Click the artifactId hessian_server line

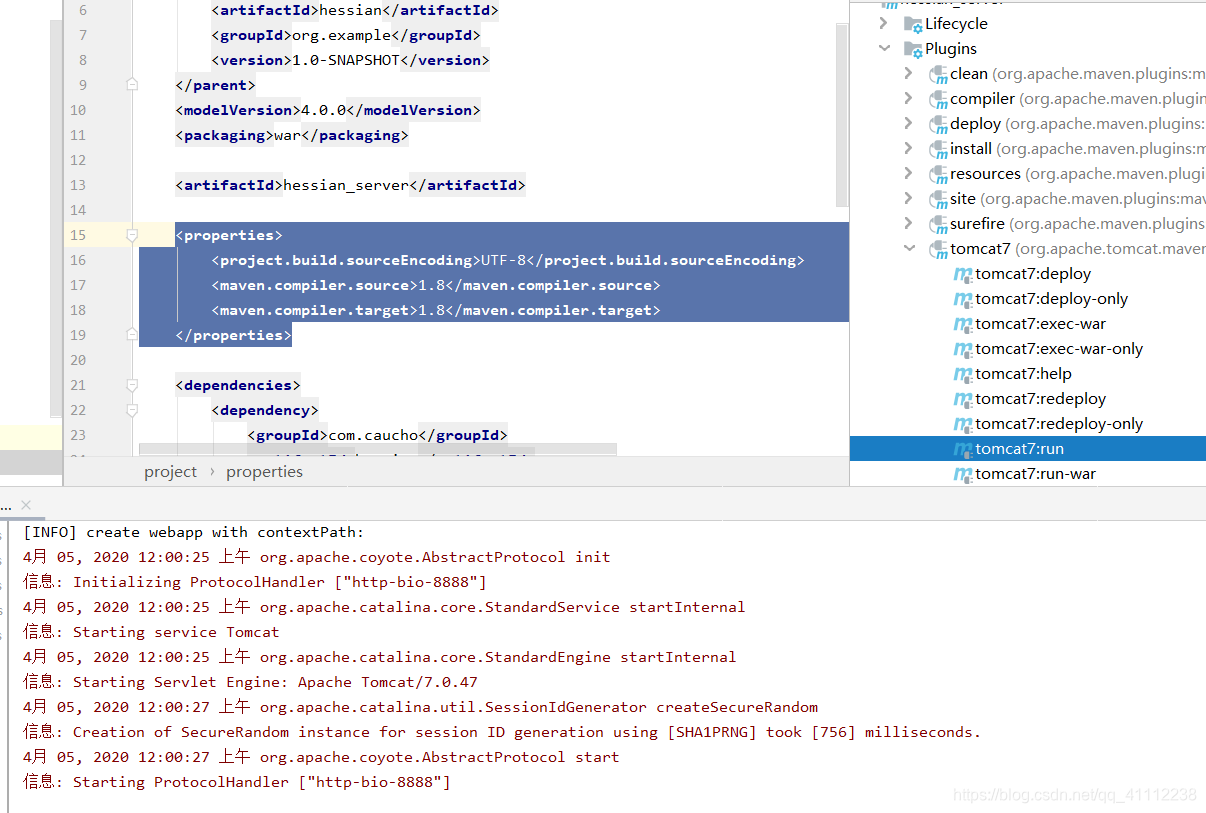350,185
